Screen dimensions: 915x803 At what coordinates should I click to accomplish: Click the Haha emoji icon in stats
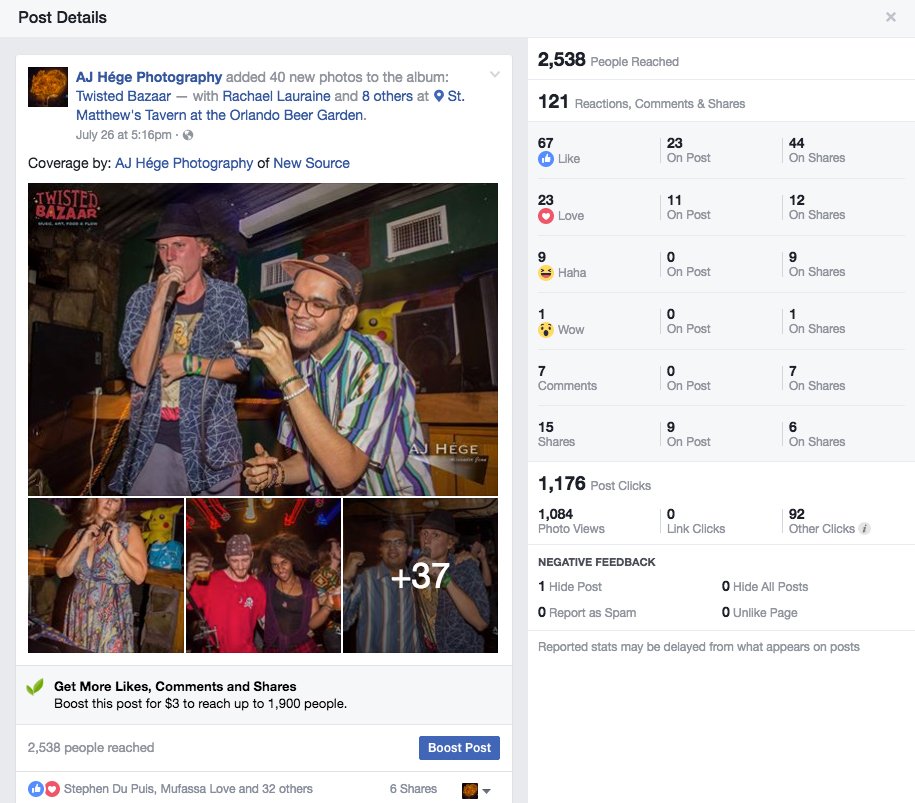[x=546, y=273]
